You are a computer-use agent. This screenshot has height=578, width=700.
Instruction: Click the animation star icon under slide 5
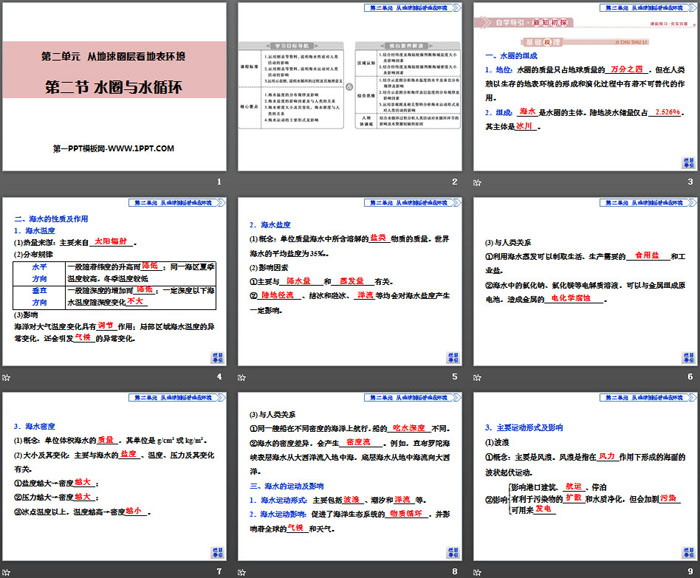[x=242, y=378]
